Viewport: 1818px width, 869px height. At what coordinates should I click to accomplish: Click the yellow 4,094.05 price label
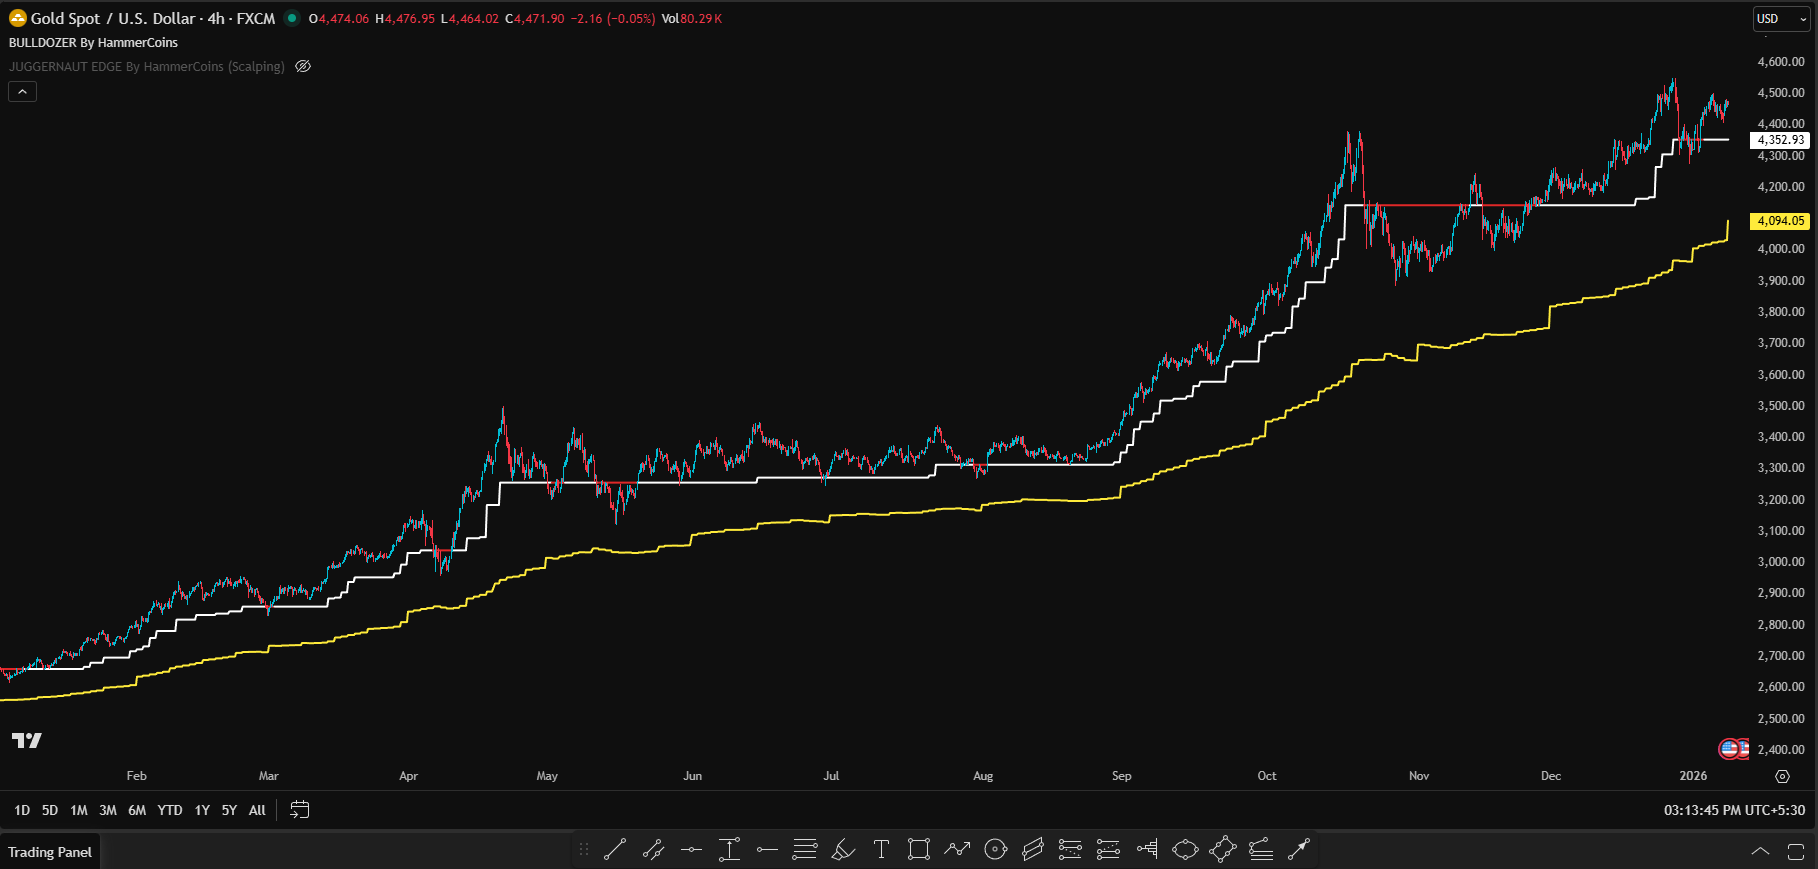coord(1780,221)
